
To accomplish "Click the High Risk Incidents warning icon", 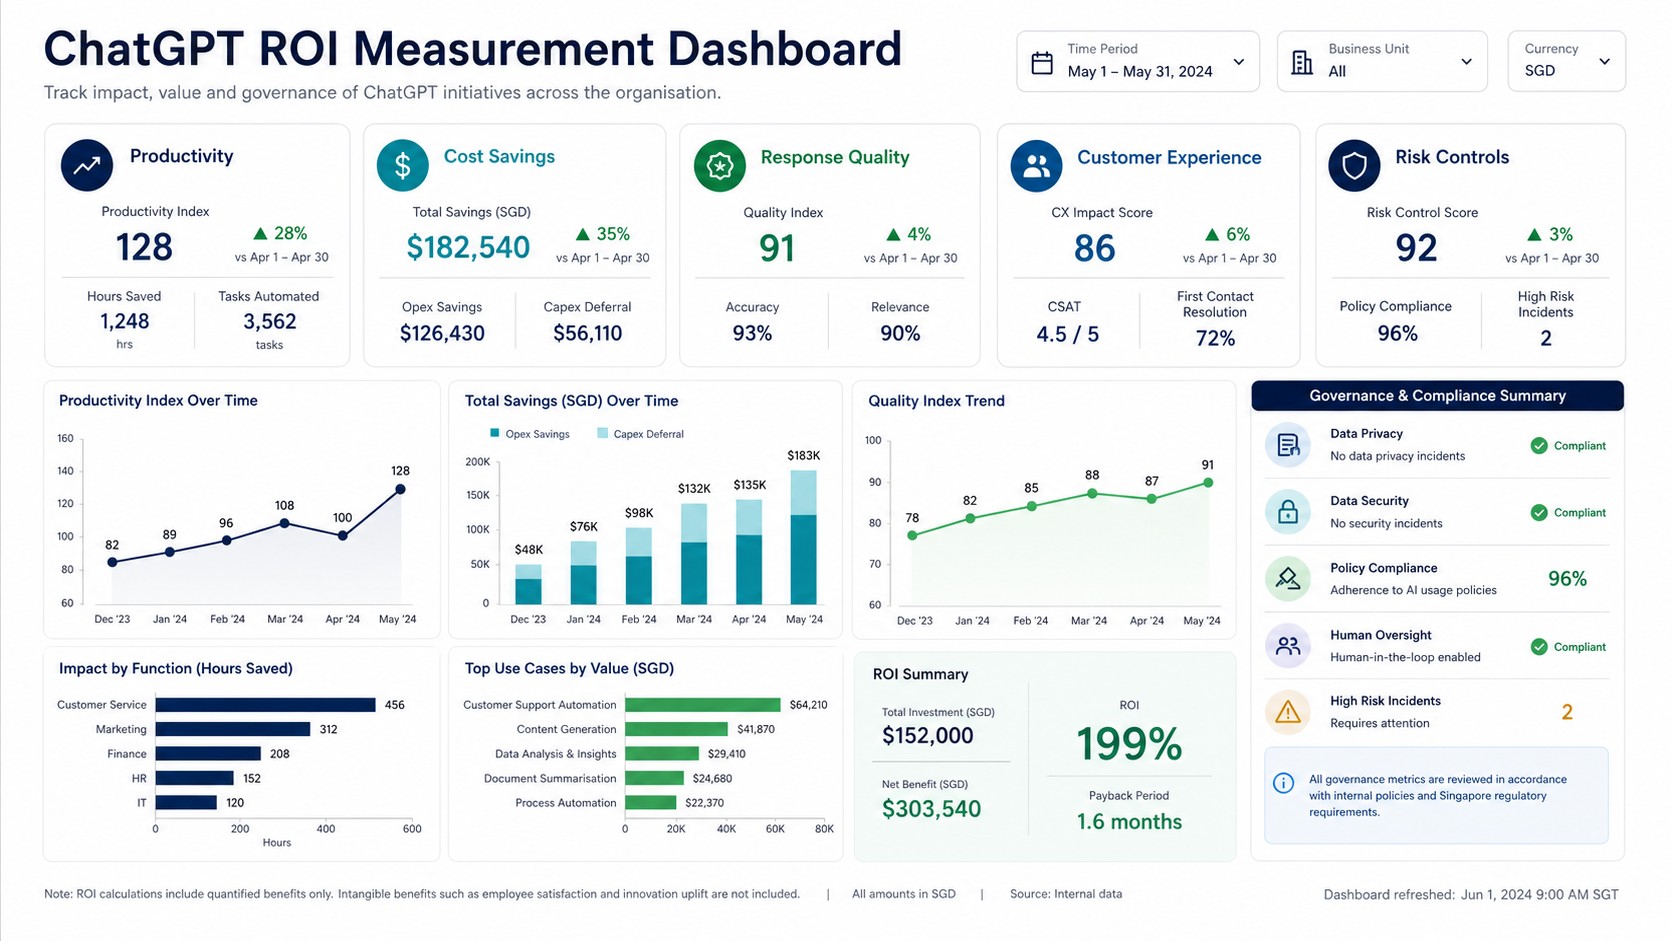I will click(1288, 712).
